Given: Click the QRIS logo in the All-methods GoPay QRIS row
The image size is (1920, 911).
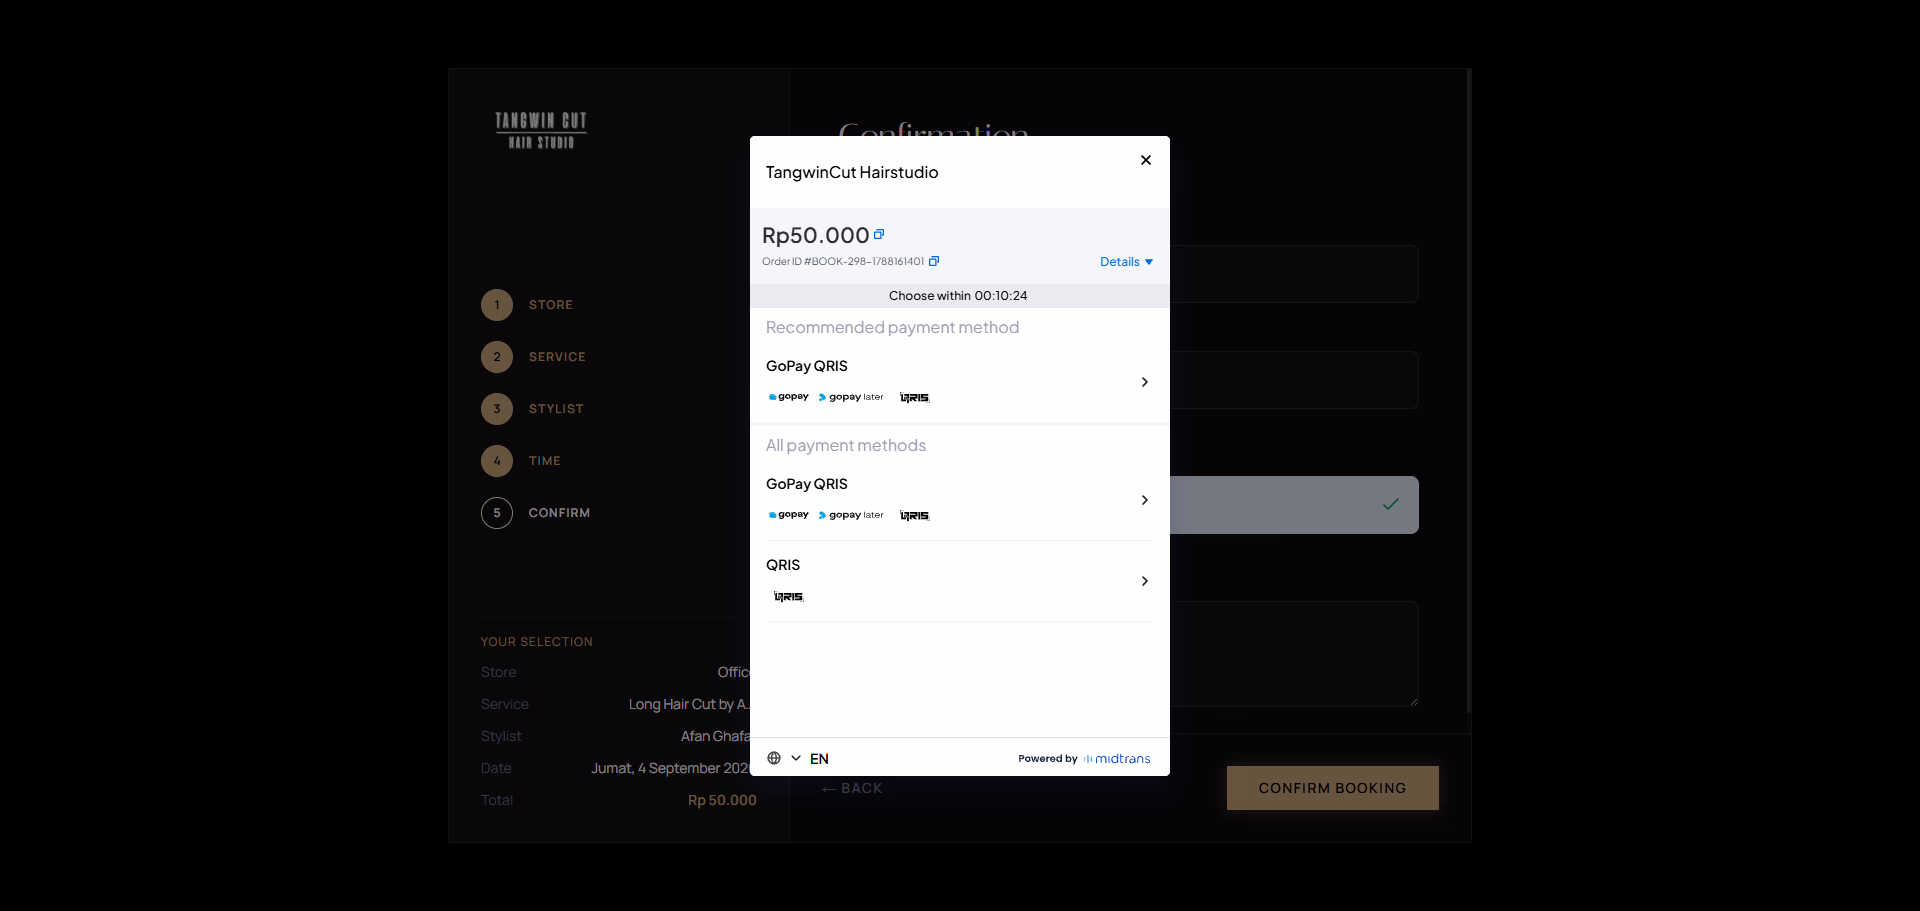Looking at the screenshot, I should [x=915, y=516].
